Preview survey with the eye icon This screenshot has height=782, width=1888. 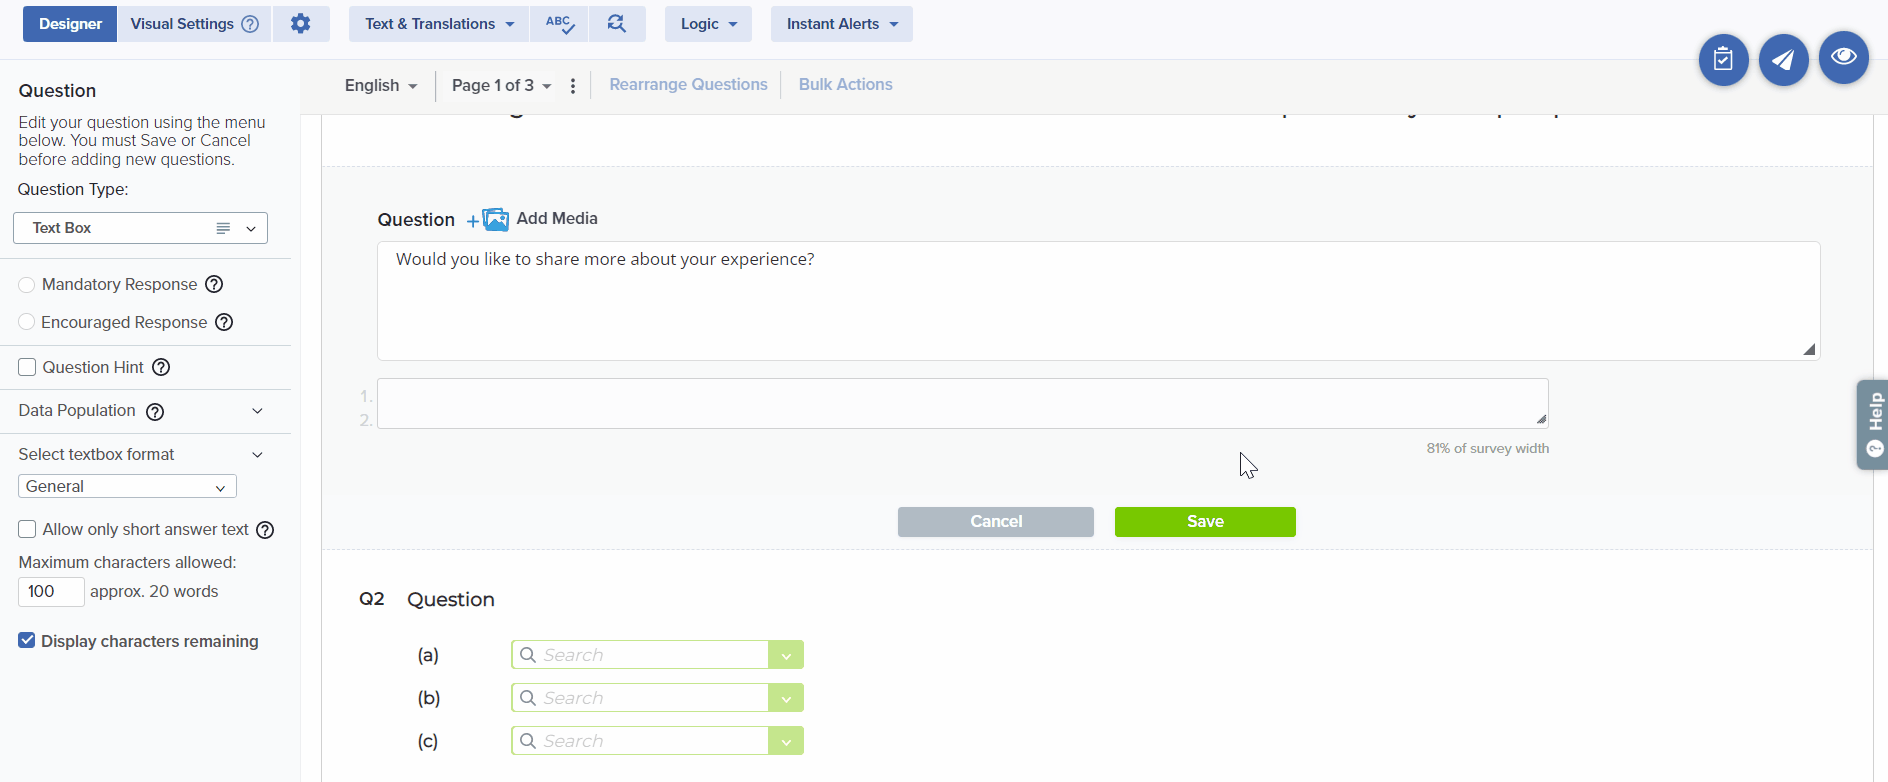tap(1843, 58)
